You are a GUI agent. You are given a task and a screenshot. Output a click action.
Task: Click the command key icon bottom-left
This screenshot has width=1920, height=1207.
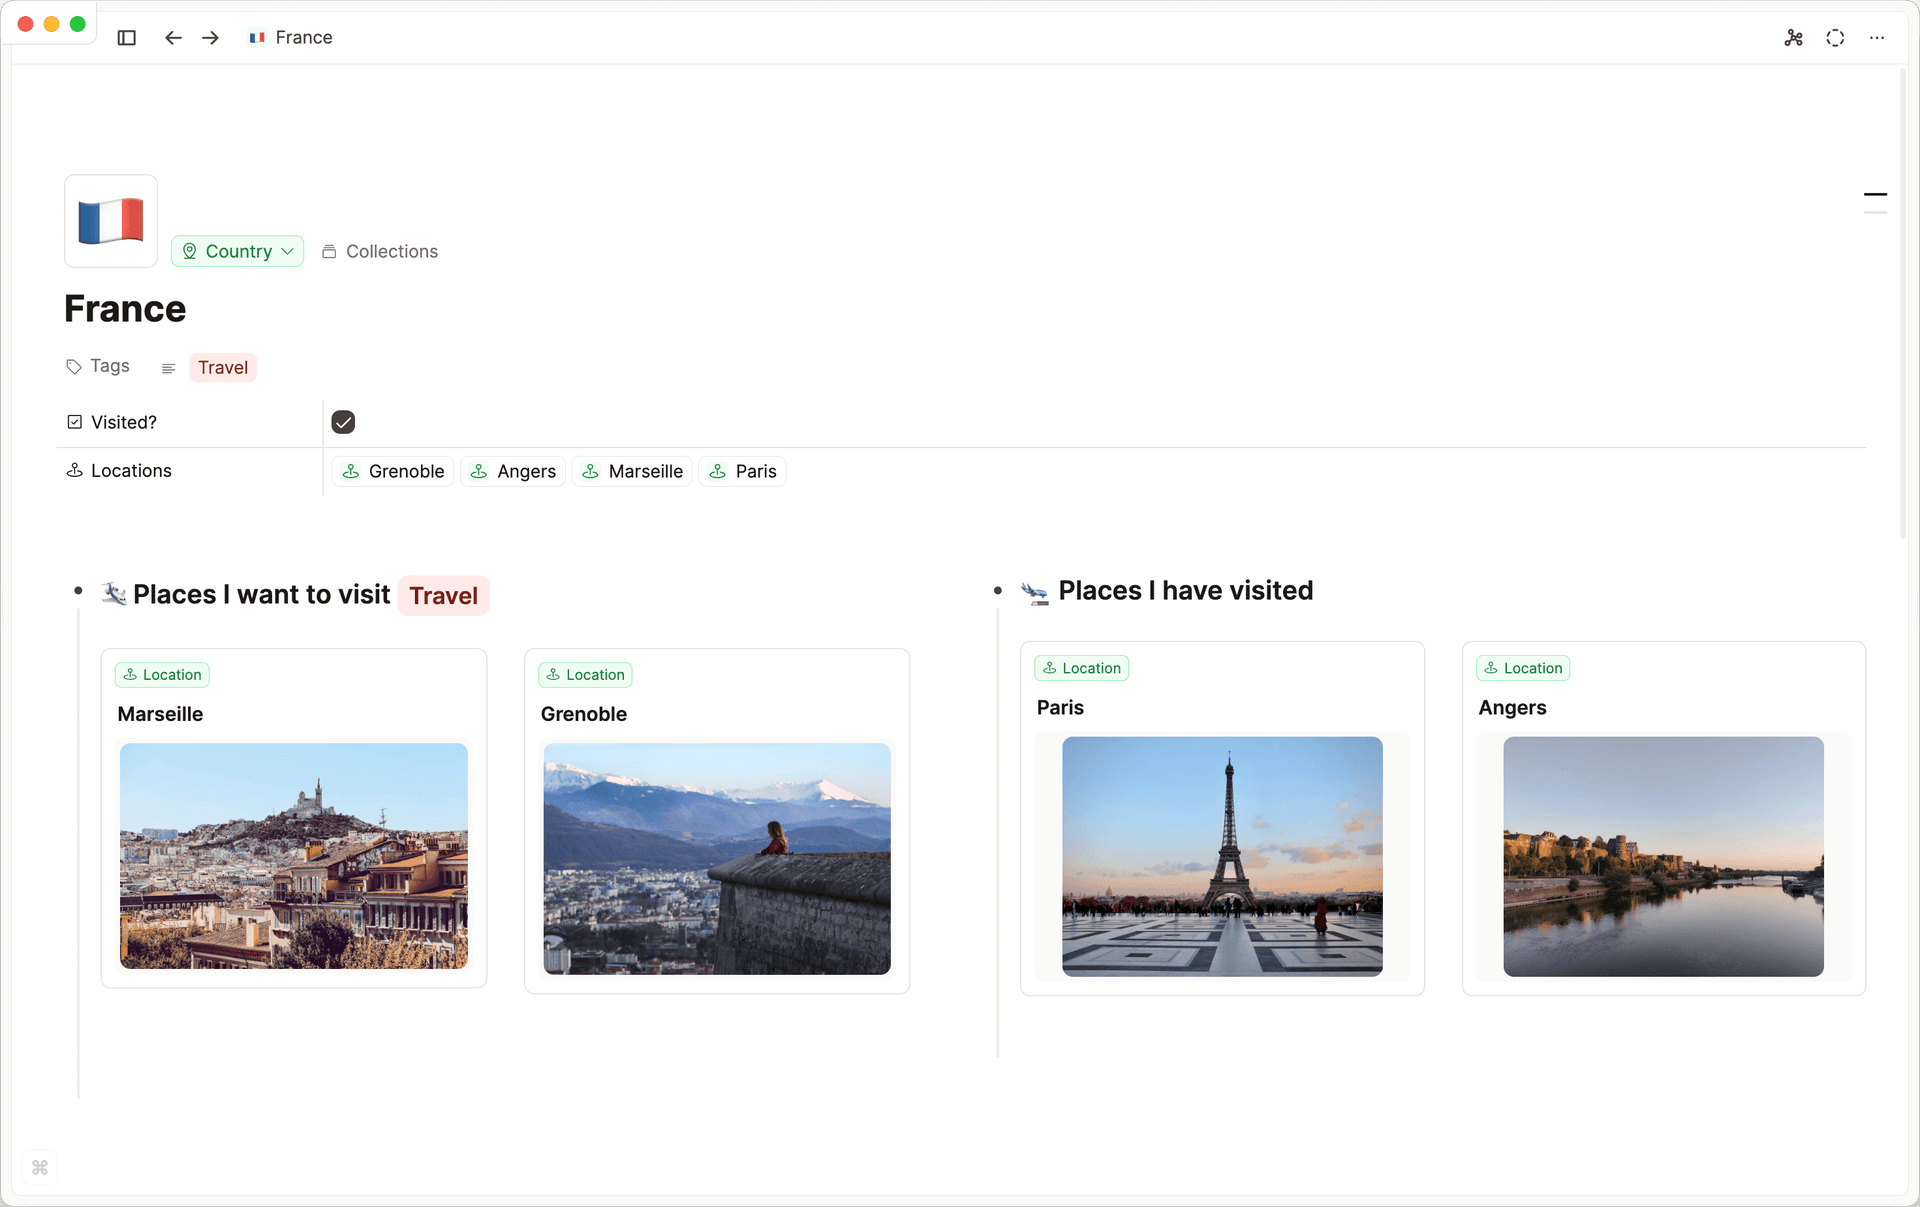pyautogui.click(x=40, y=1167)
